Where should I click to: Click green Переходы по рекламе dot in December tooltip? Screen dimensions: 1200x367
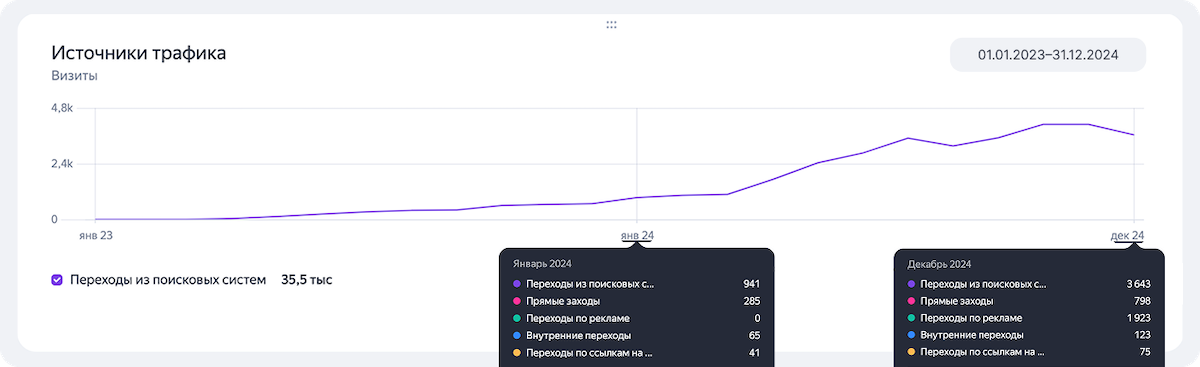tap(911, 318)
